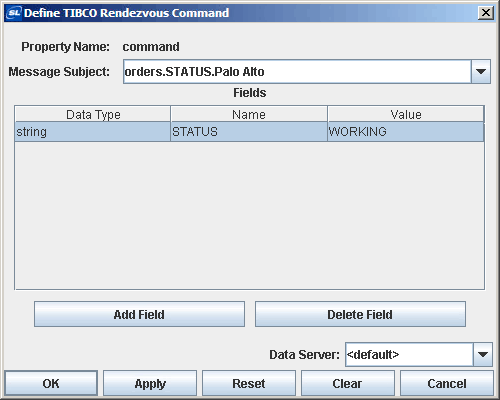Click the Value column header
Viewport: 500px width, 400px height.
click(x=406, y=114)
